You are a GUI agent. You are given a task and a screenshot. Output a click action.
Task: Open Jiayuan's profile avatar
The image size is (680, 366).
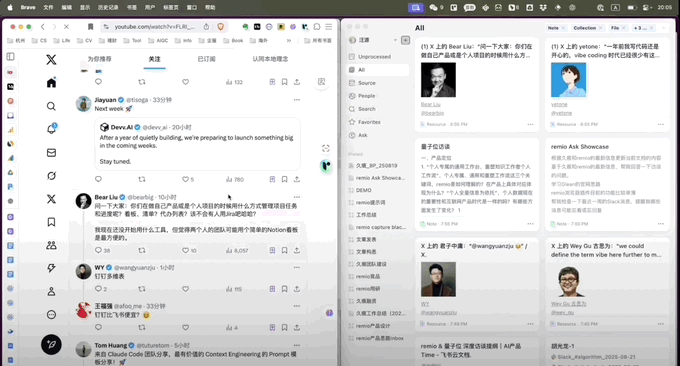[83, 104]
